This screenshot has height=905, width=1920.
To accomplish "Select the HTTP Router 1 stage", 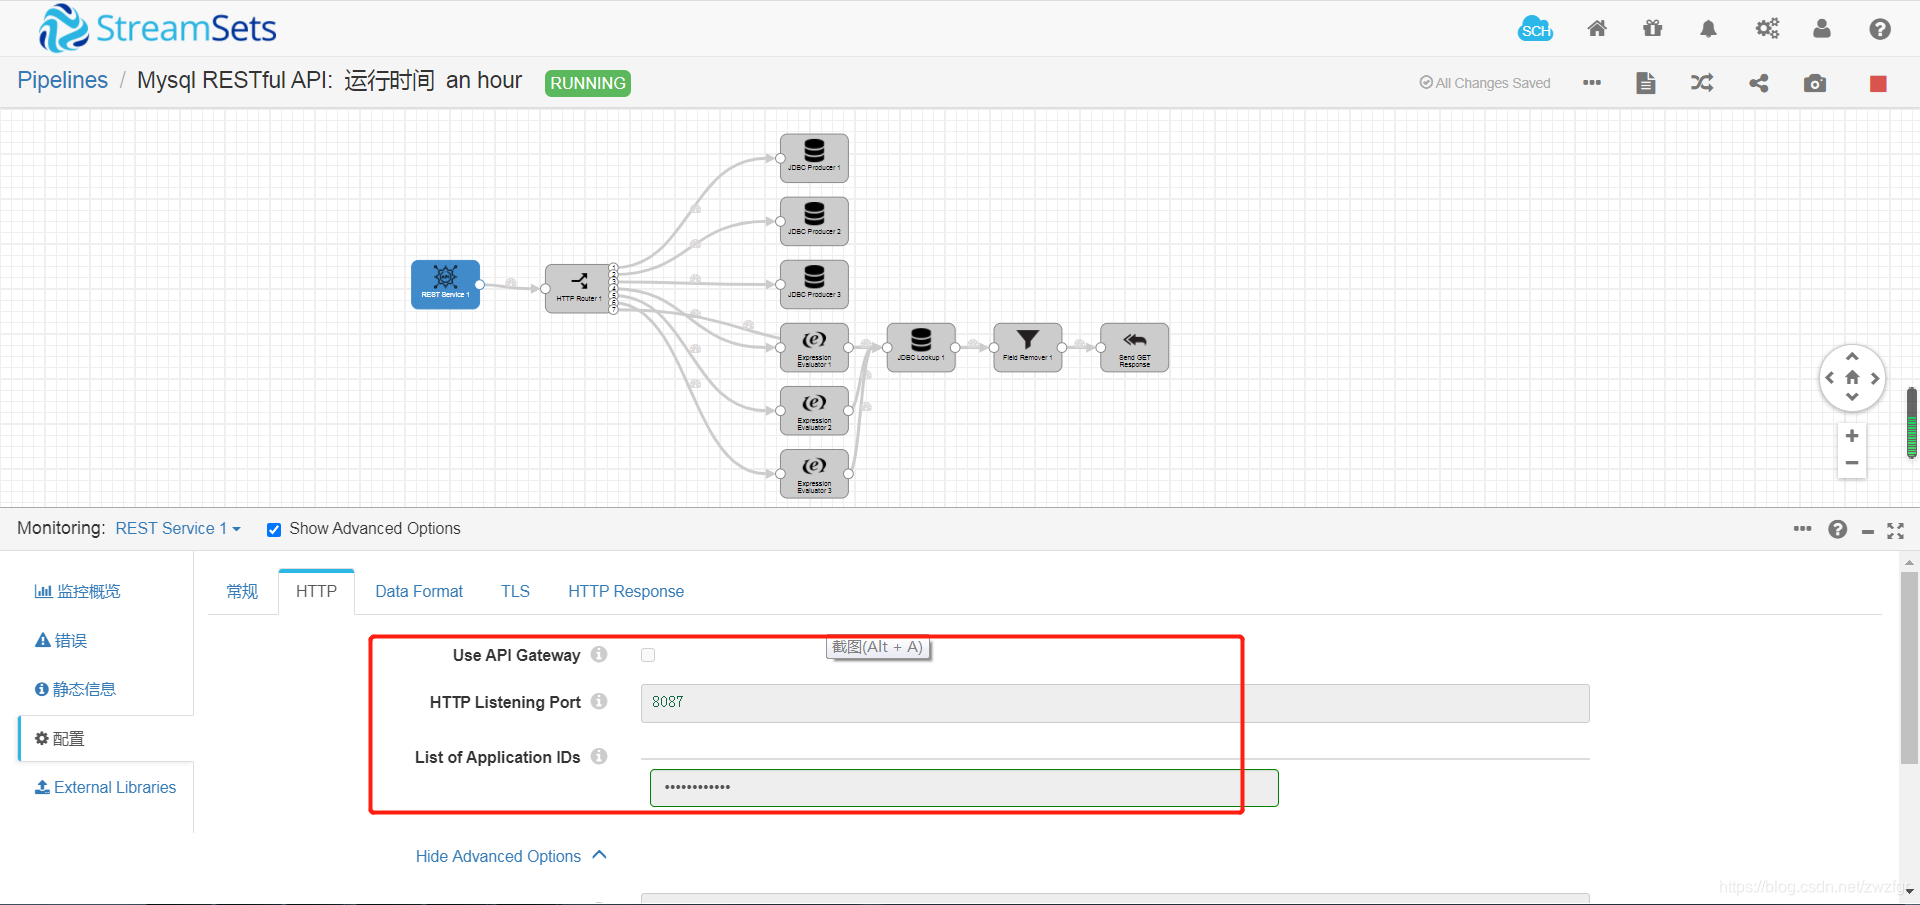I will coord(579,288).
